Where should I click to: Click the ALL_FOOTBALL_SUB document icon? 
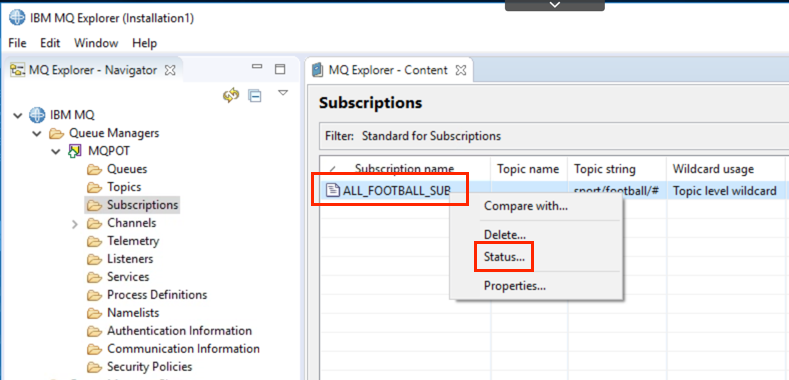click(332, 191)
